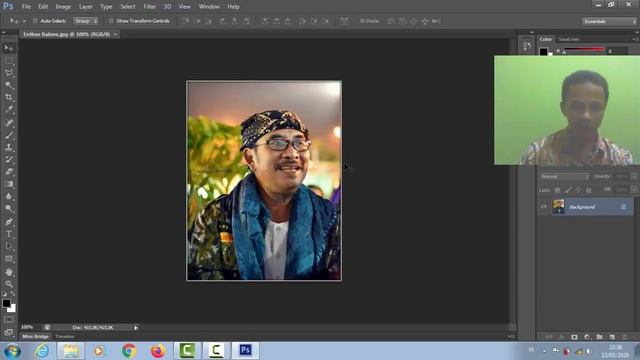Select the Move tool

click(9, 48)
